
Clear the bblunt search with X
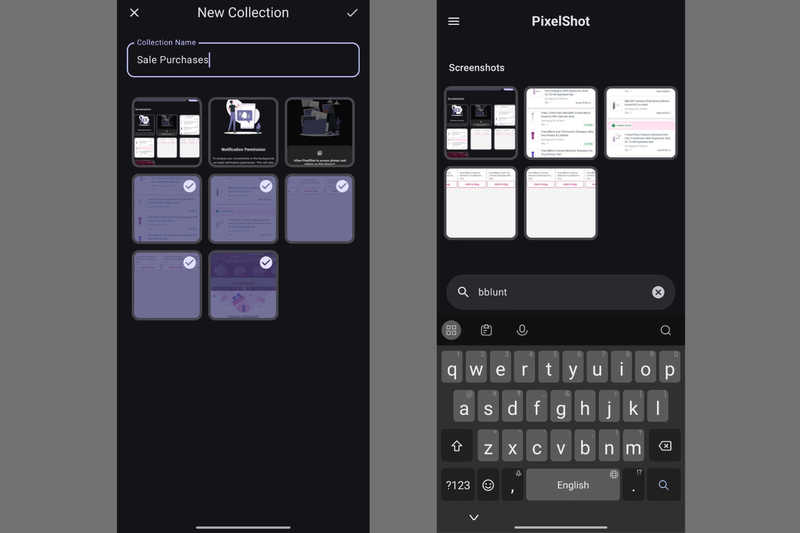(x=658, y=292)
